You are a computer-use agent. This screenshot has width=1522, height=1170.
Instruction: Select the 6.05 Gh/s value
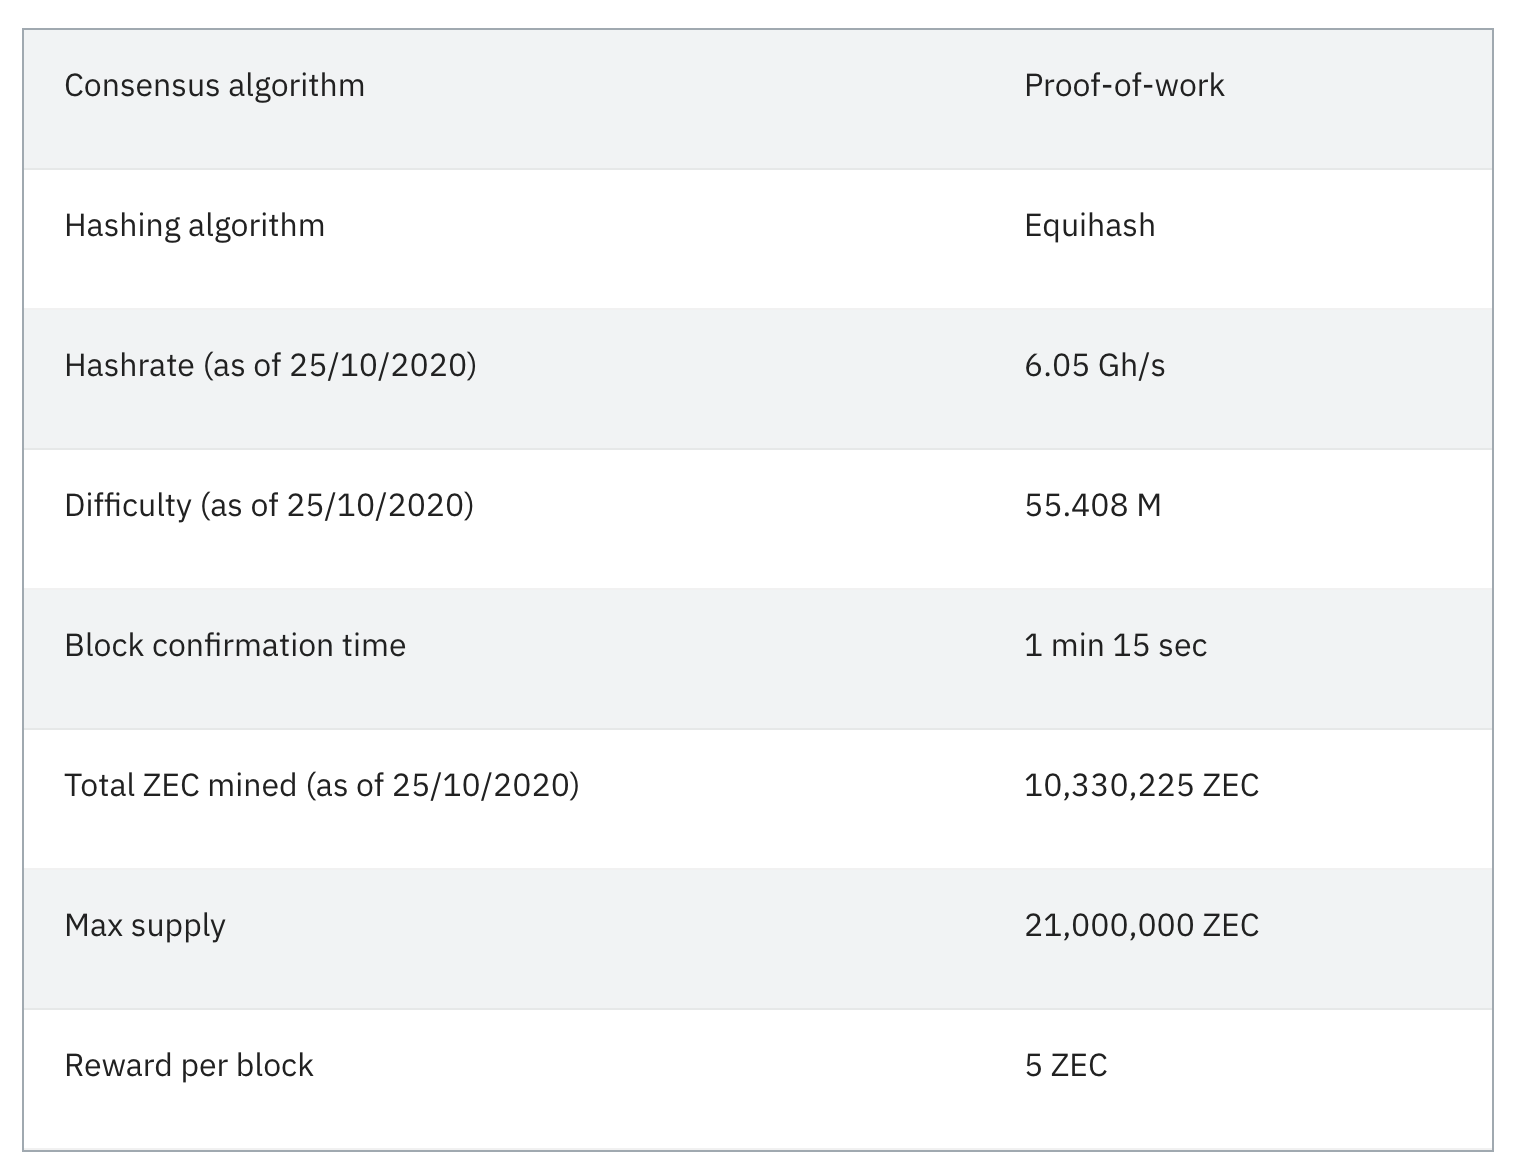[x=1095, y=366]
